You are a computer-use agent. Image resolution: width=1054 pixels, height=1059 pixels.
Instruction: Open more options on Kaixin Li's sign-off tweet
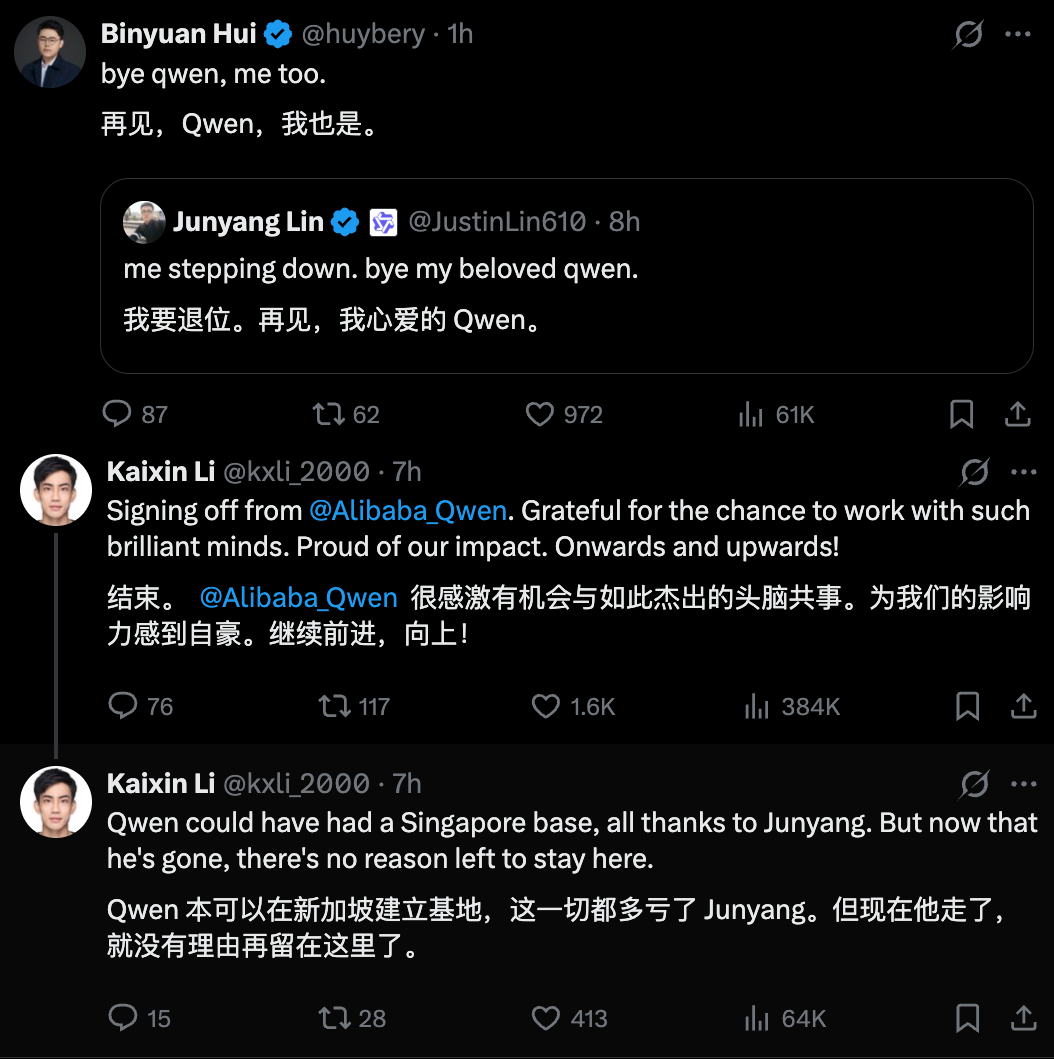click(x=1022, y=472)
